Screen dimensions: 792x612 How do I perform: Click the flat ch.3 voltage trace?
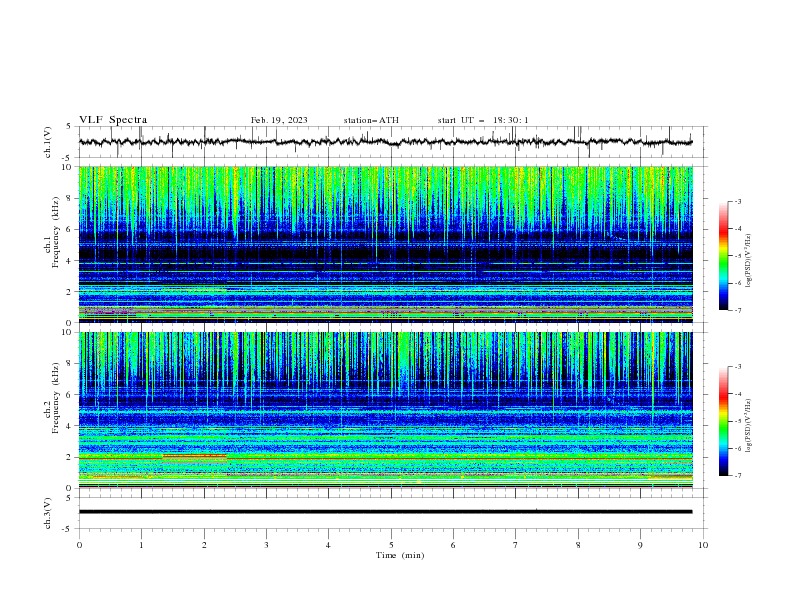tap(385, 512)
